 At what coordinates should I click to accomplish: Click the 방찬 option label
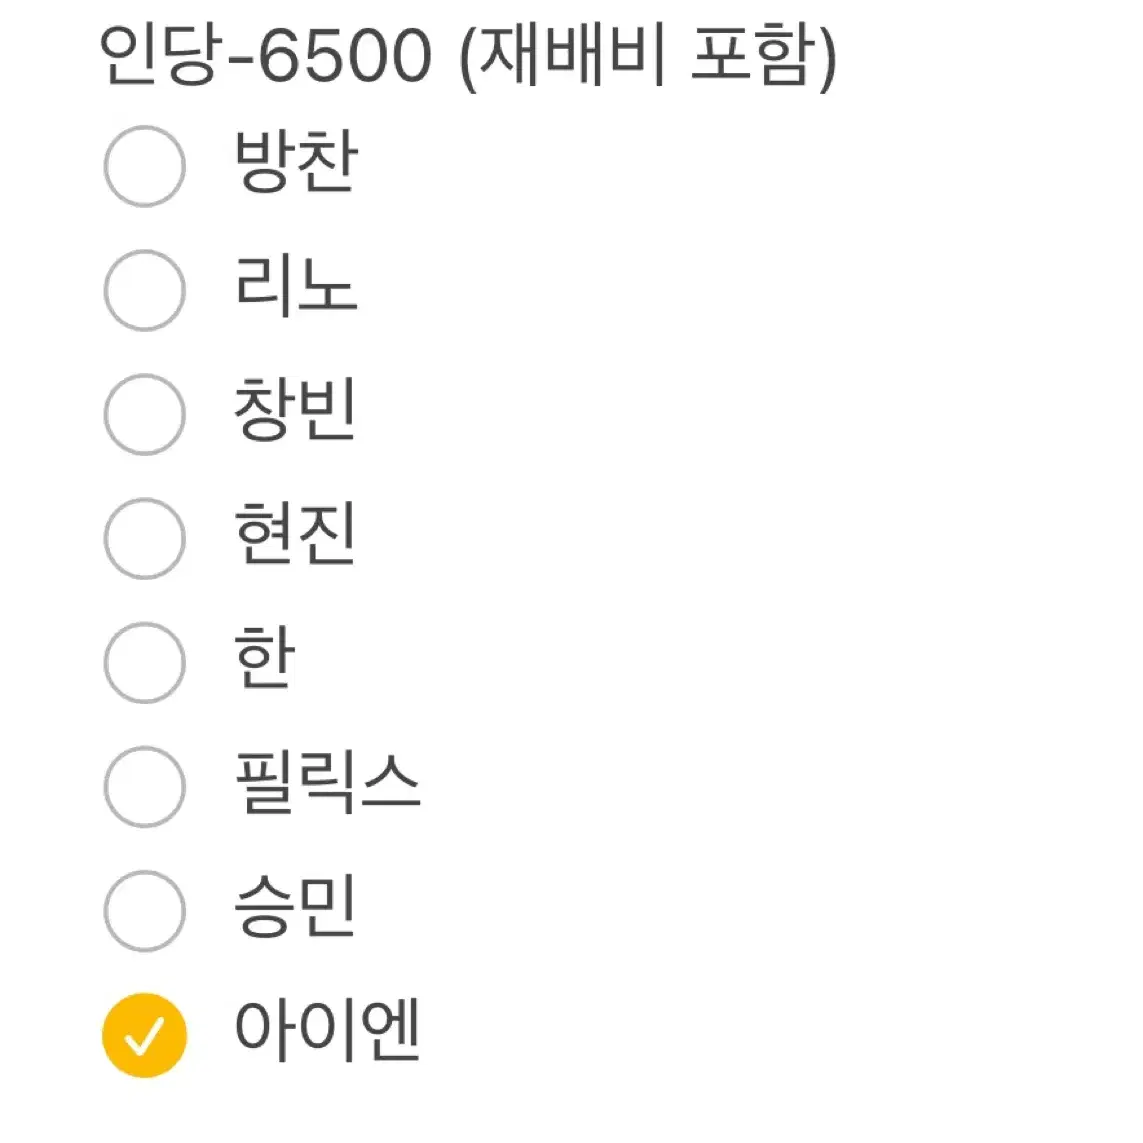pos(295,161)
